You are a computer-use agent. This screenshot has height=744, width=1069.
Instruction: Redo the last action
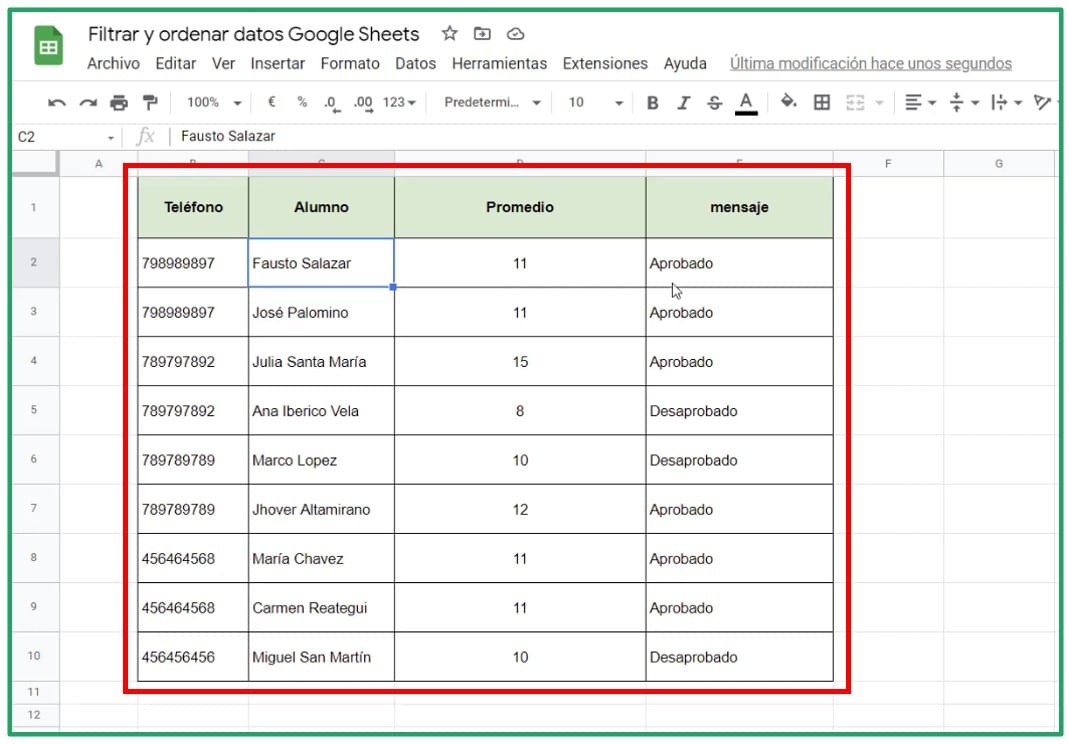point(88,102)
